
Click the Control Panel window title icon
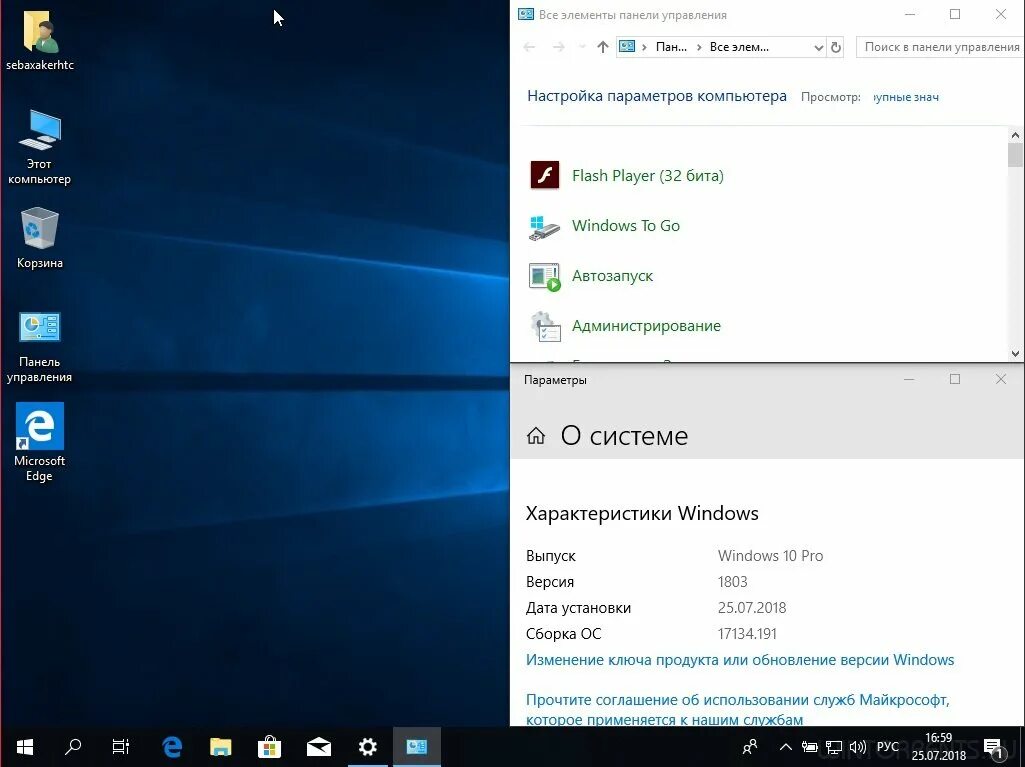[x=526, y=14]
